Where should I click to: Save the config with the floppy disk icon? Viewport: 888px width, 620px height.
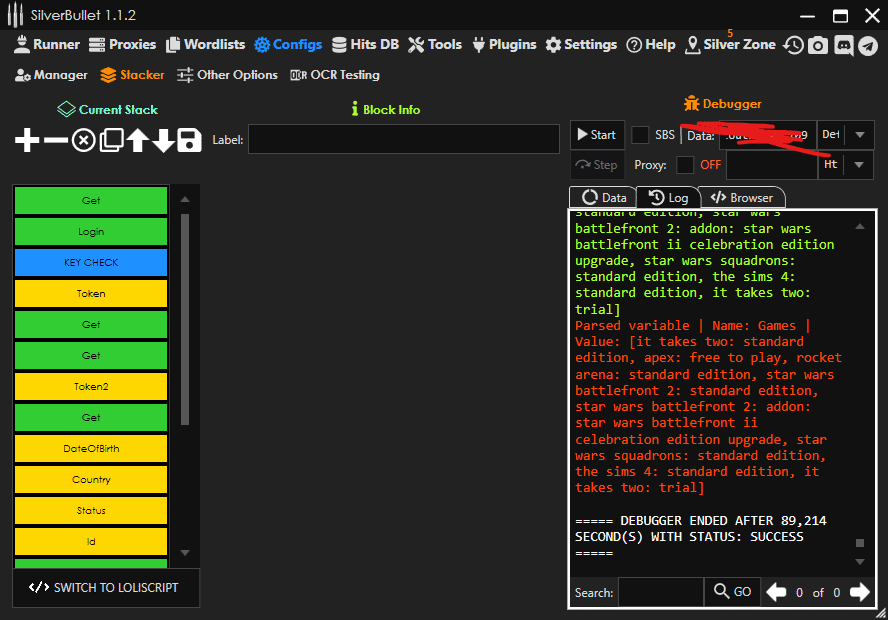click(x=190, y=141)
